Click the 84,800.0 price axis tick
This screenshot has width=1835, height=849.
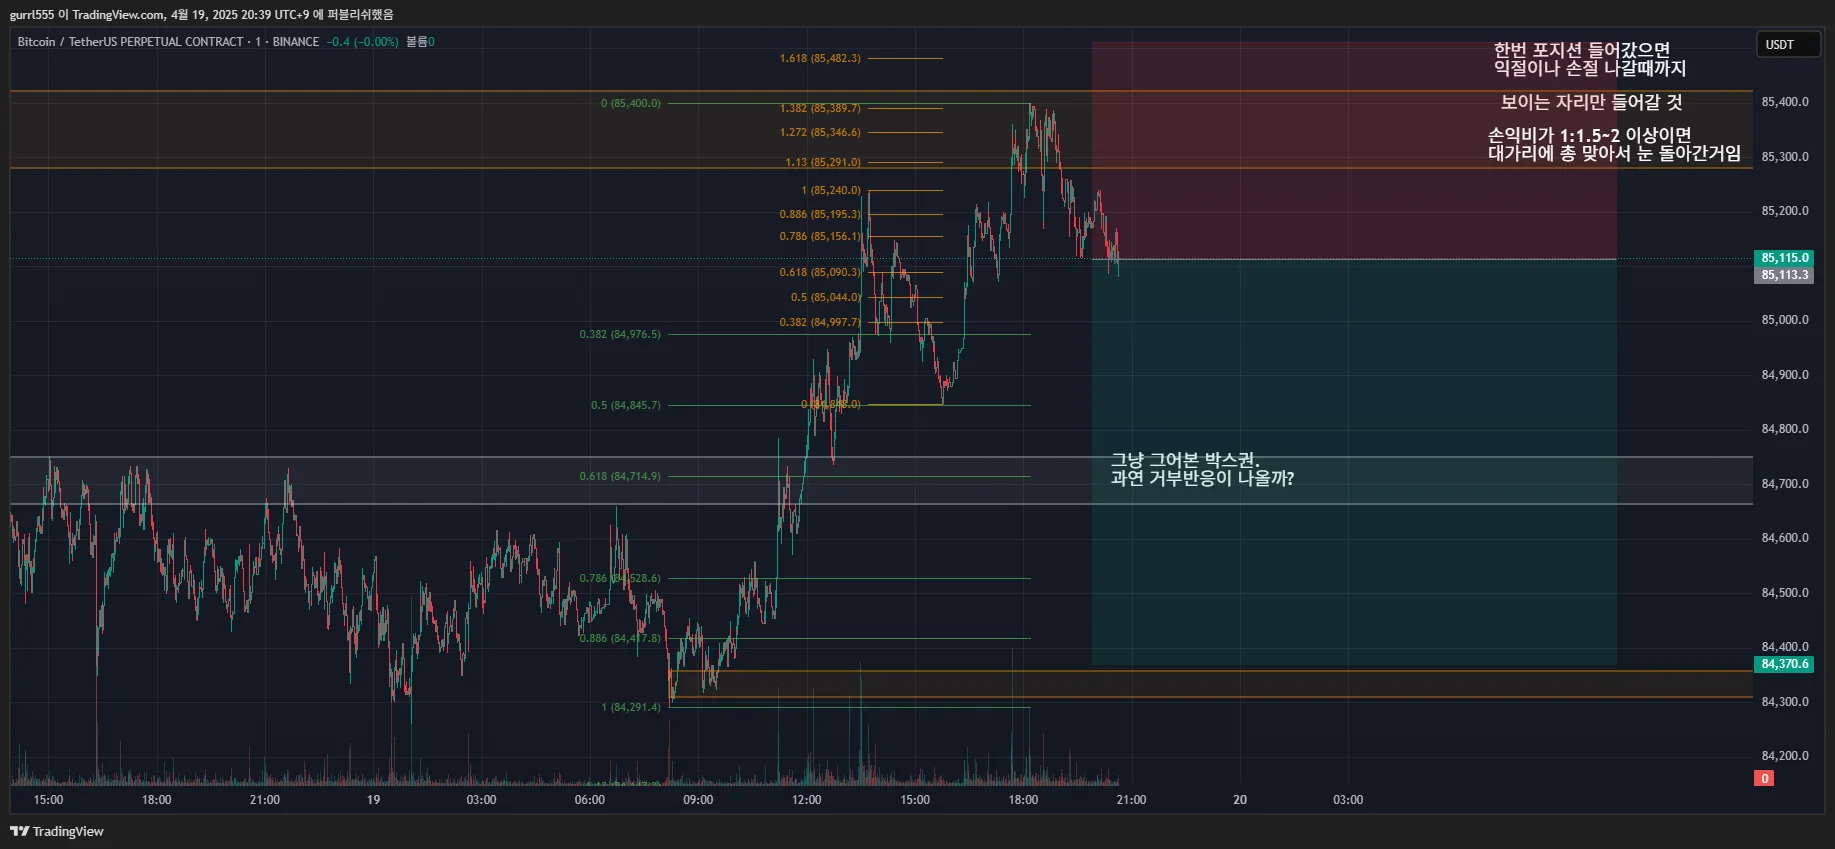tap(1785, 429)
